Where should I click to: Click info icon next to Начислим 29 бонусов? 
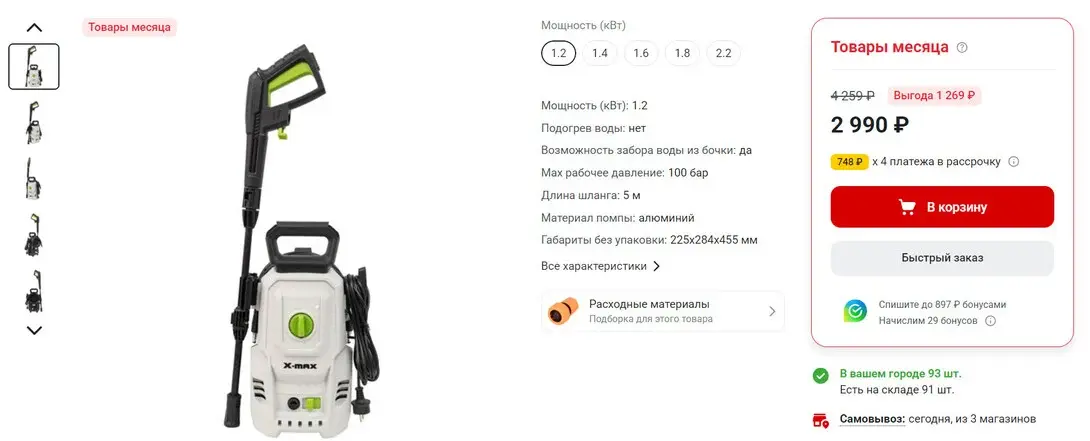[991, 321]
